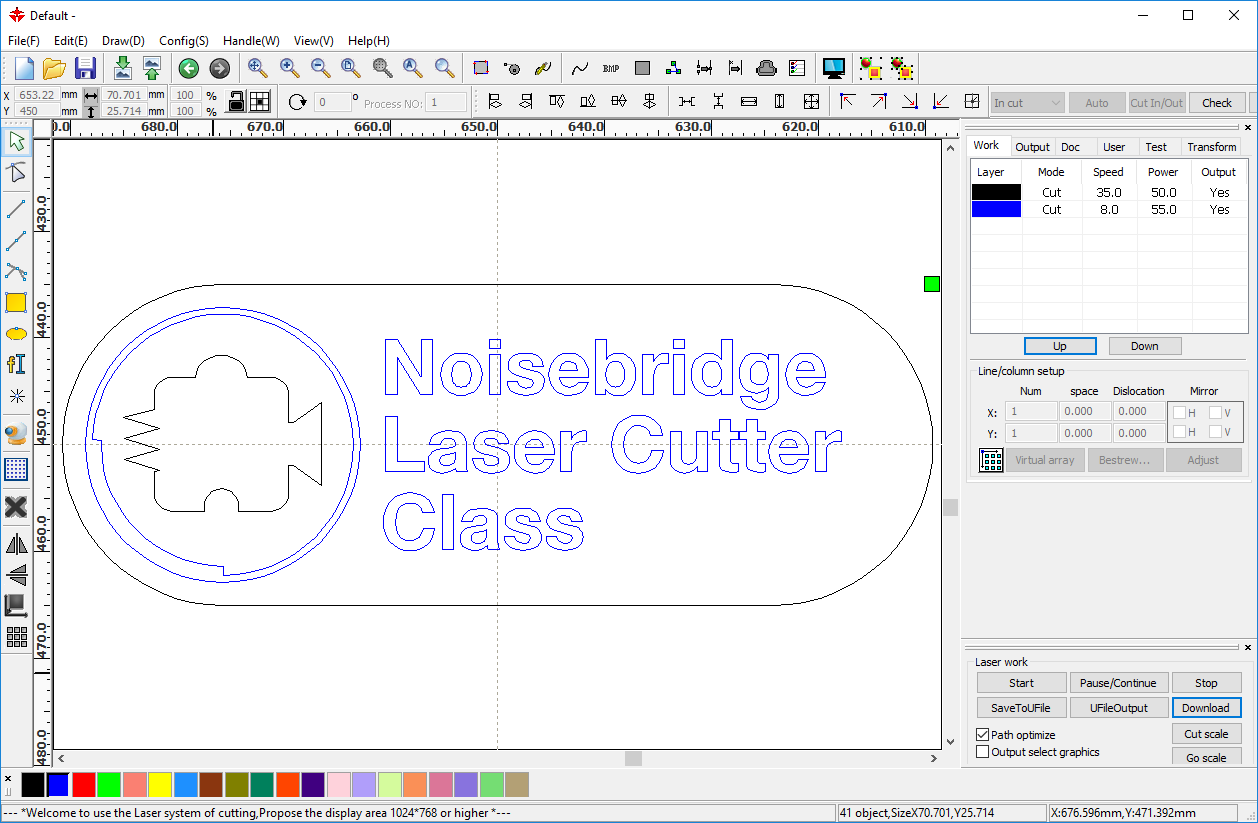Click the Delete X tool icon

coord(16,507)
